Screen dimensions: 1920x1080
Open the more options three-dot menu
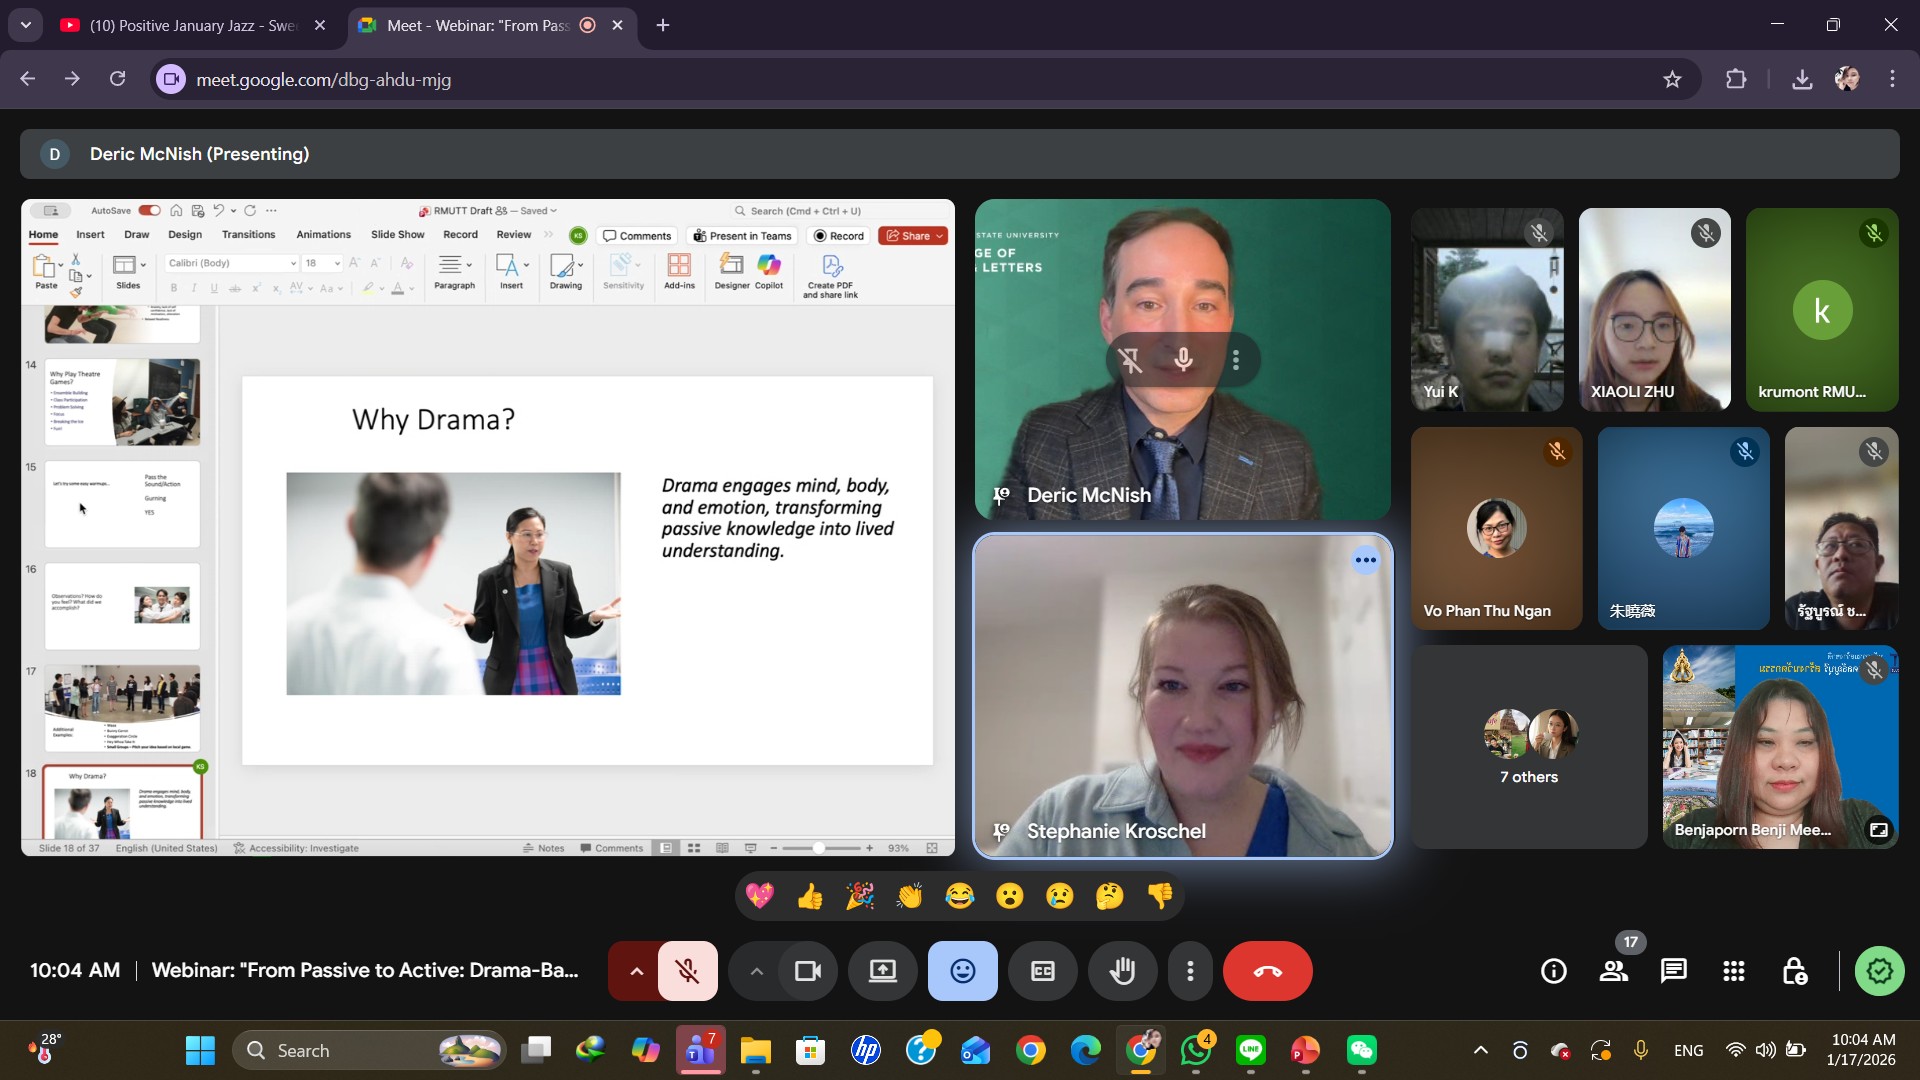1190,970
